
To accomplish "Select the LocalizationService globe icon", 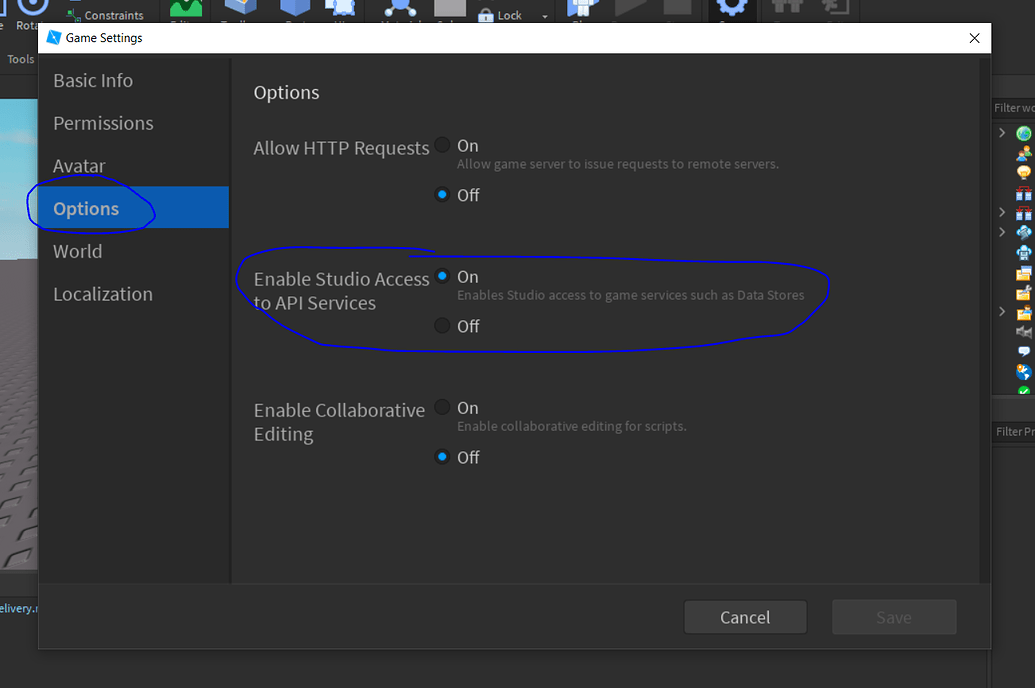I will 1024,372.
